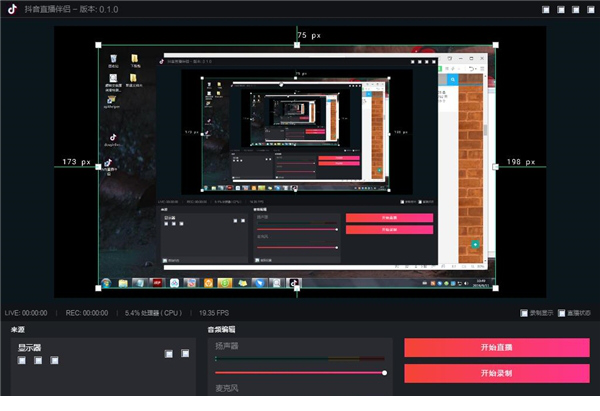Screen dimensions: 600x411
Task: Click the green round icon in previewed taskbar
Action: 225,283
